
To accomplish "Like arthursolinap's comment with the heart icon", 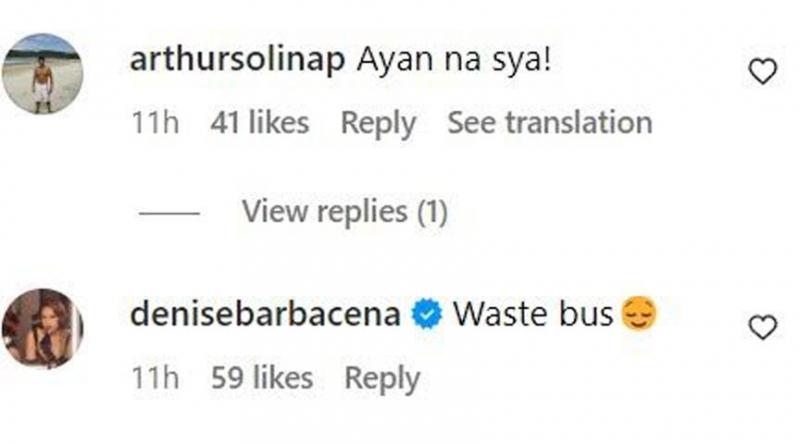I will [x=762, y=71].
